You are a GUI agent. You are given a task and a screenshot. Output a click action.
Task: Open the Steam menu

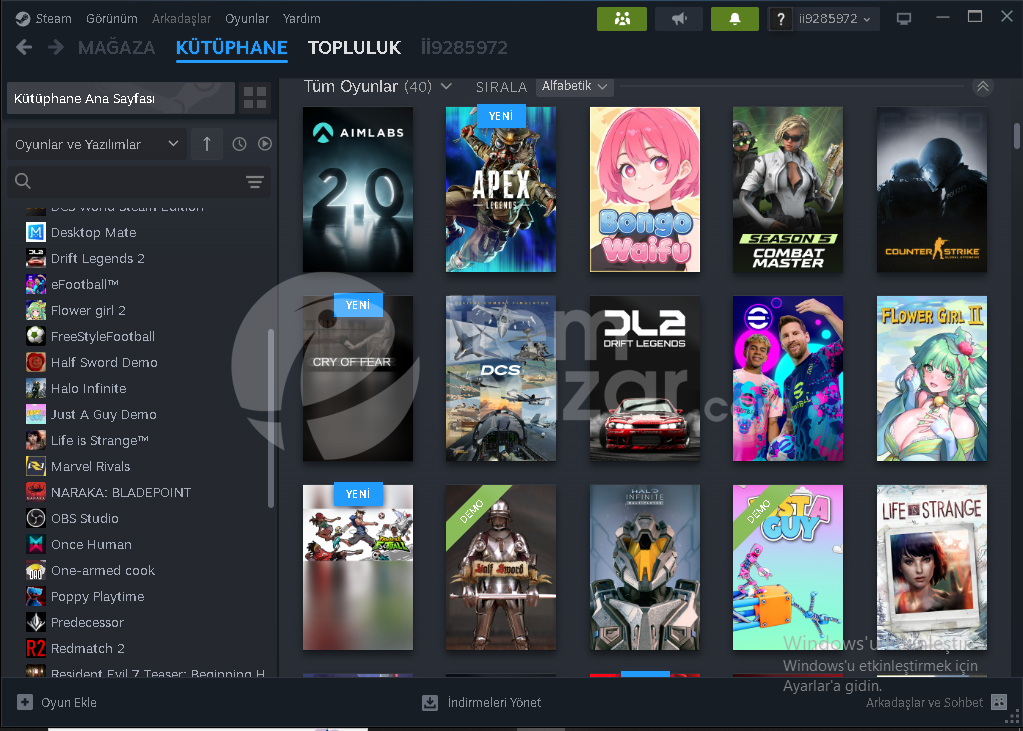click(53, 18)
